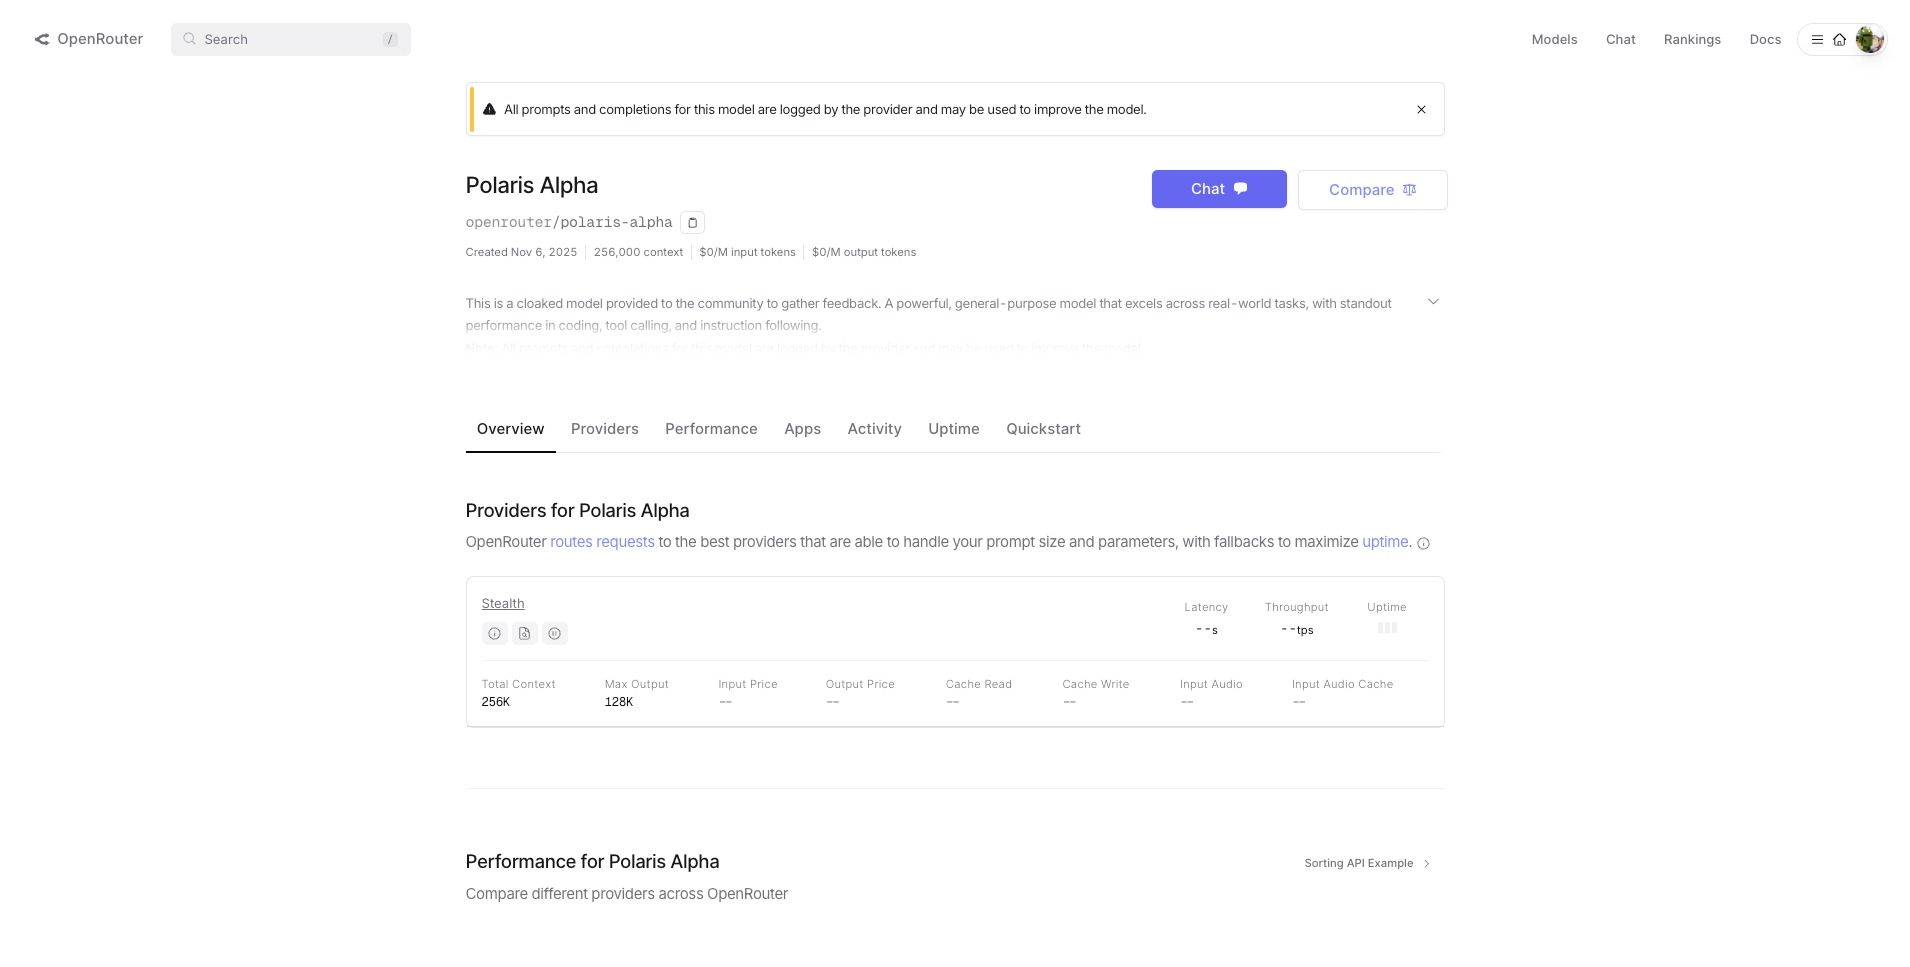Click the Max Output value "128K"
Screen dimensions: 1910x967
coord(619,702)
